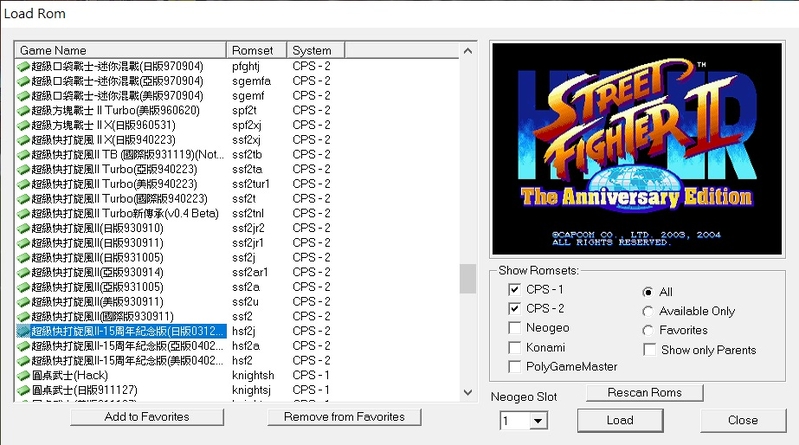This screenshot has width=799, height=445.
Task: Click the green icon beside ssf2tb row
Action: [23, 155]
